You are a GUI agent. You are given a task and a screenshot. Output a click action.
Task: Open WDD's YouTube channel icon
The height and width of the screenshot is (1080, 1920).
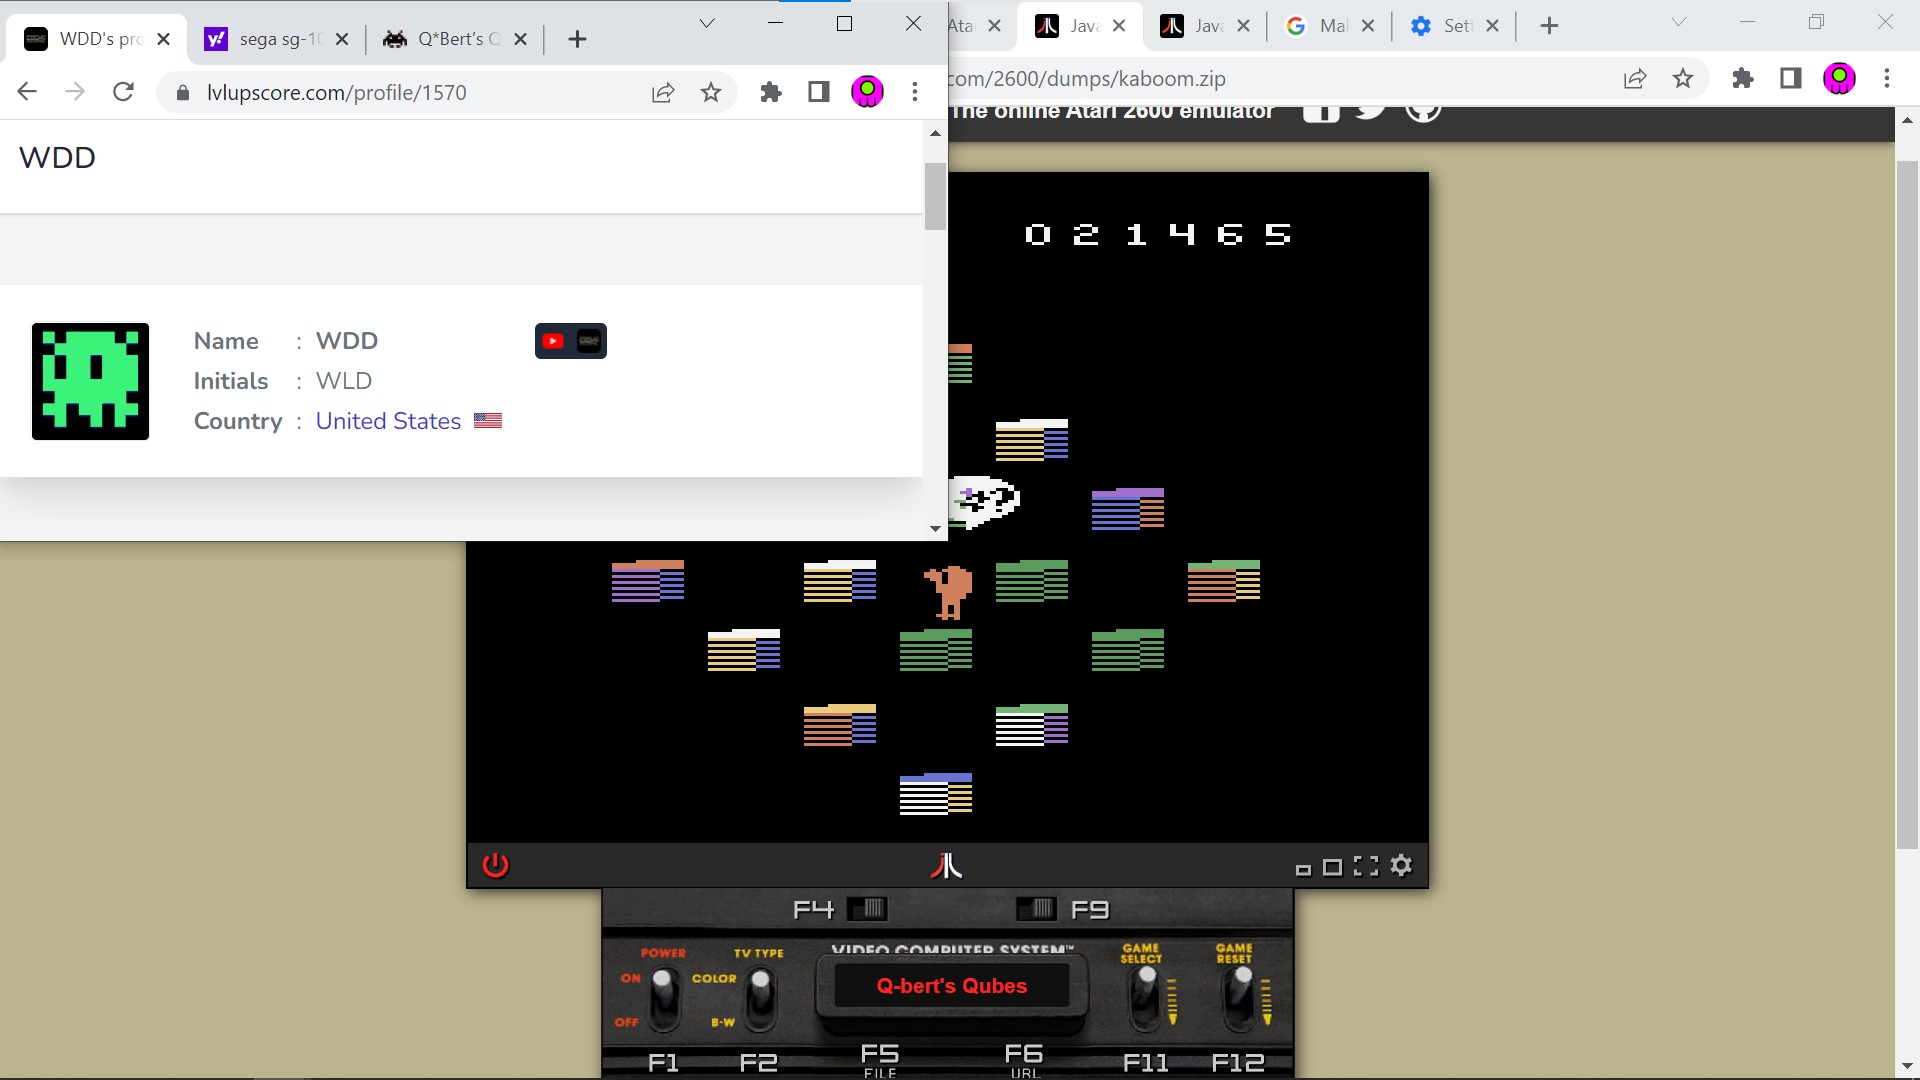(553, 341)
